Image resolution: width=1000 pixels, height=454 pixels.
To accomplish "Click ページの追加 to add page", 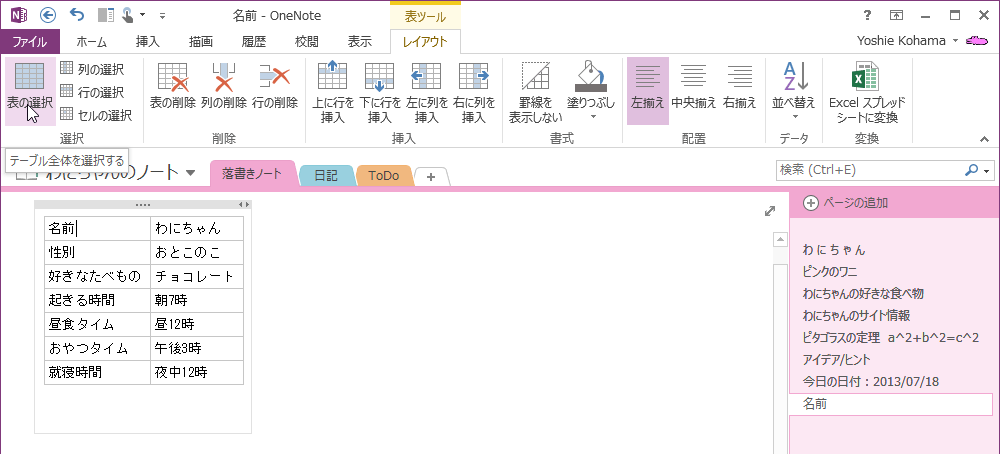I will pos(846,203).
